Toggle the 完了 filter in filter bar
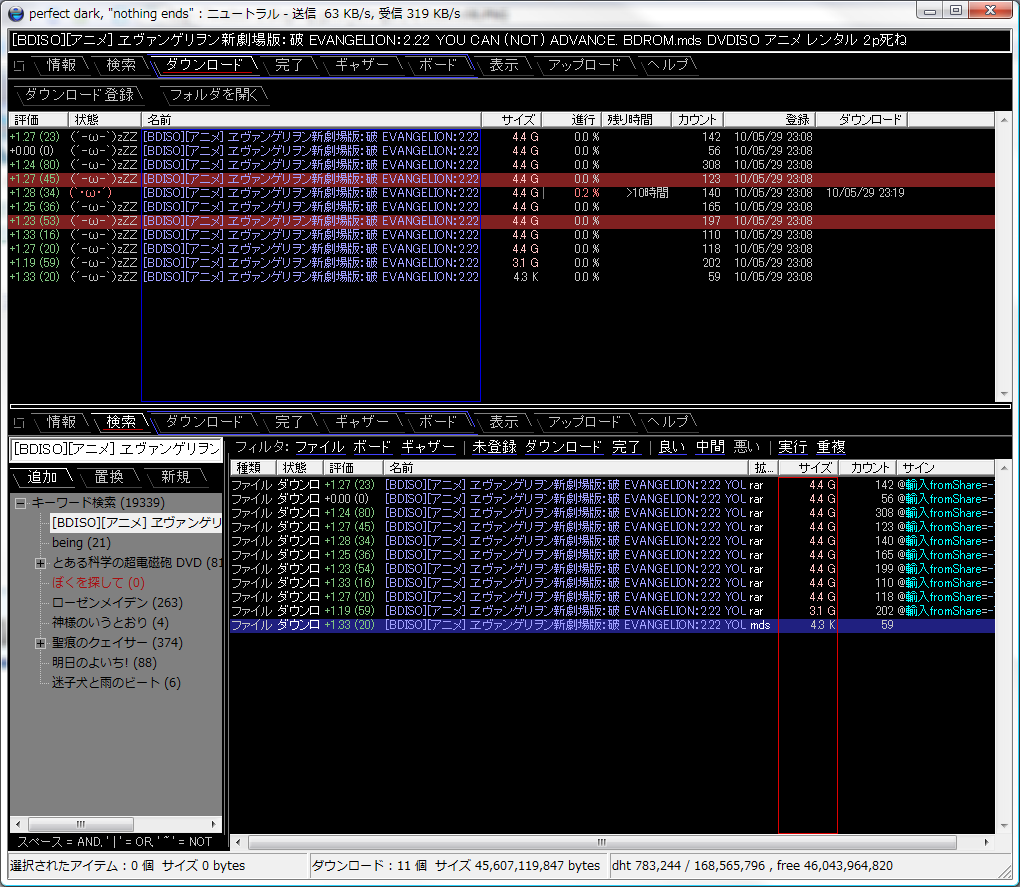Image resolution: width=1020 pixels, height=887 pixels. click(x=626, y=447)
